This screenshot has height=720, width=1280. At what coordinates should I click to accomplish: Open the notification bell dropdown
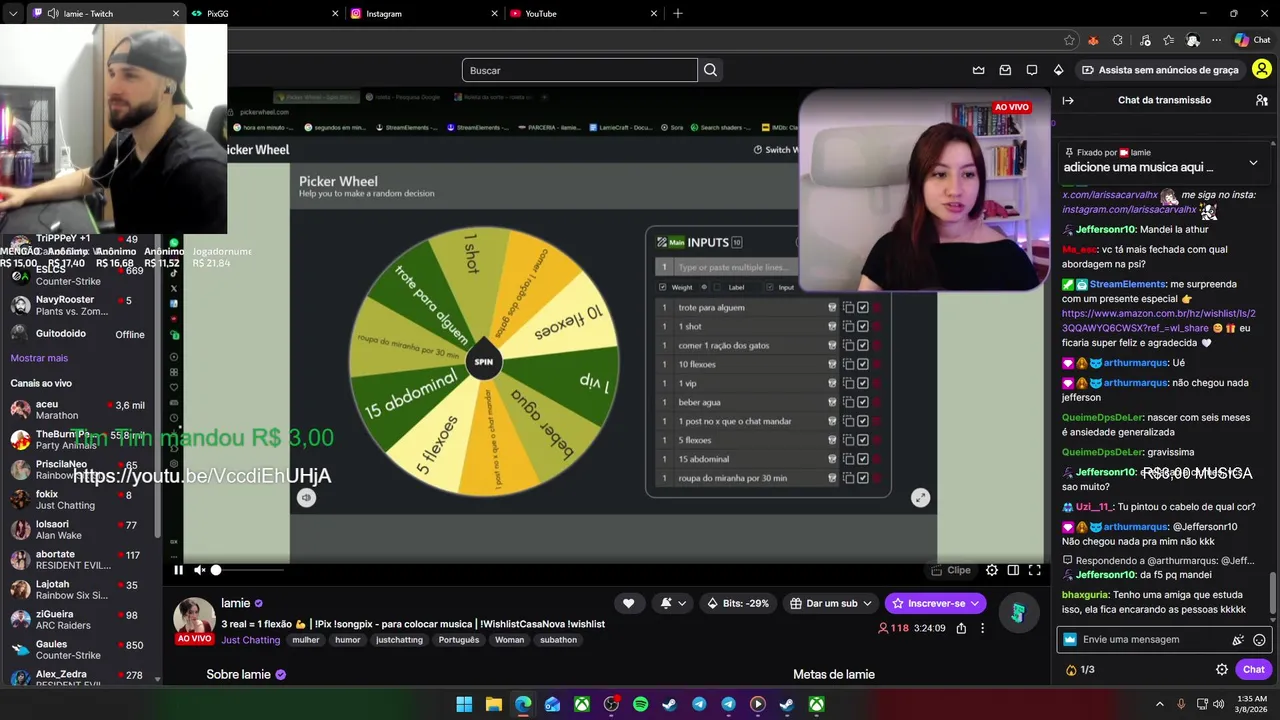click(673, 603)
